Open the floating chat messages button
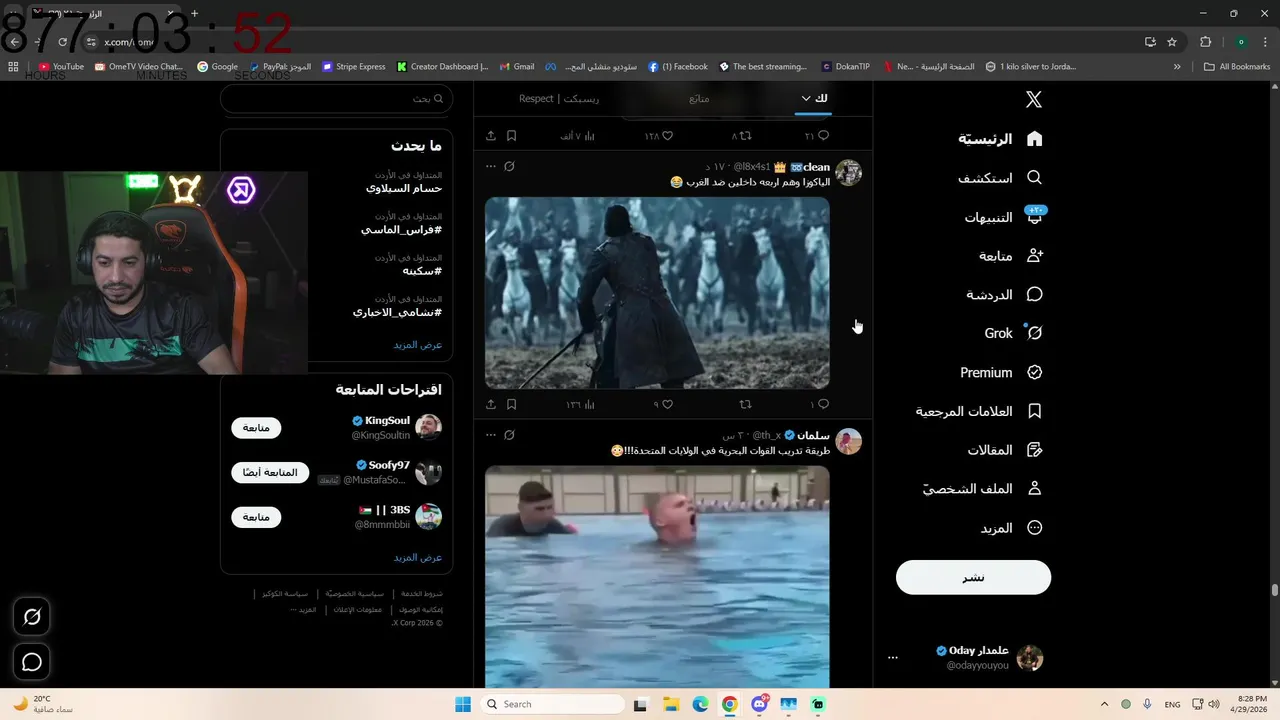This screenshot has height=720, width=1280. [32, 662]
